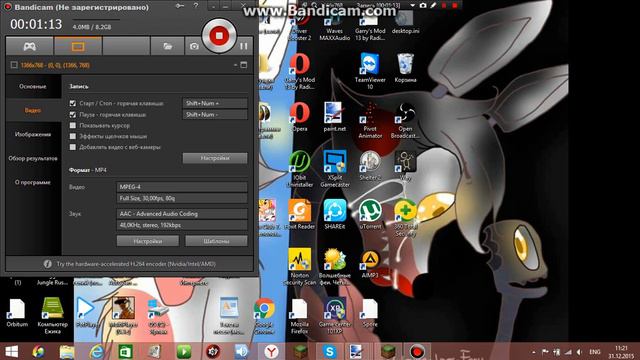Open Bandicam help question mark
640x360 pixels.
coord(196,6)
